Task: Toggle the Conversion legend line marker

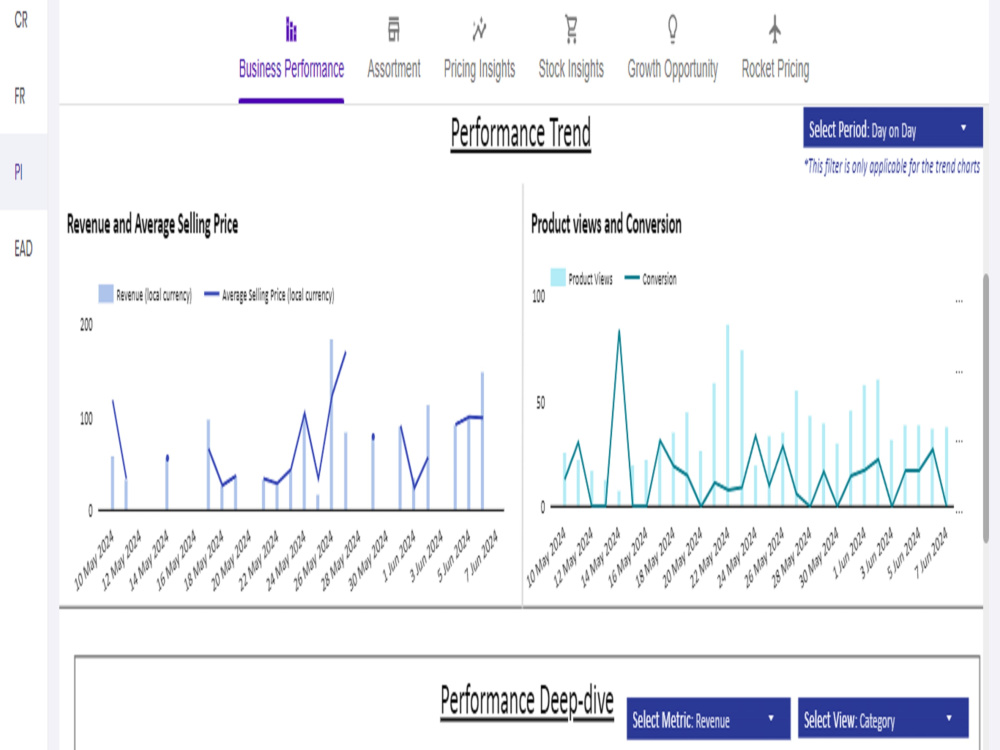Action: pos(631,278)
